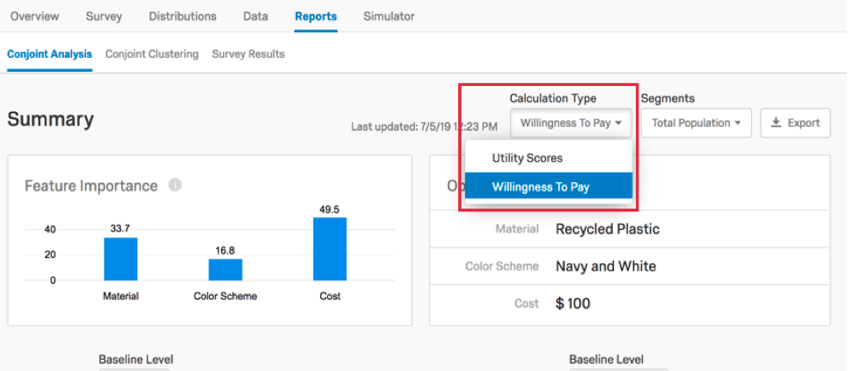The width and height of the screenshot is (850, 371).
Task: Click the Color Scheme axis label under the chart
Action: pos(226,296)
